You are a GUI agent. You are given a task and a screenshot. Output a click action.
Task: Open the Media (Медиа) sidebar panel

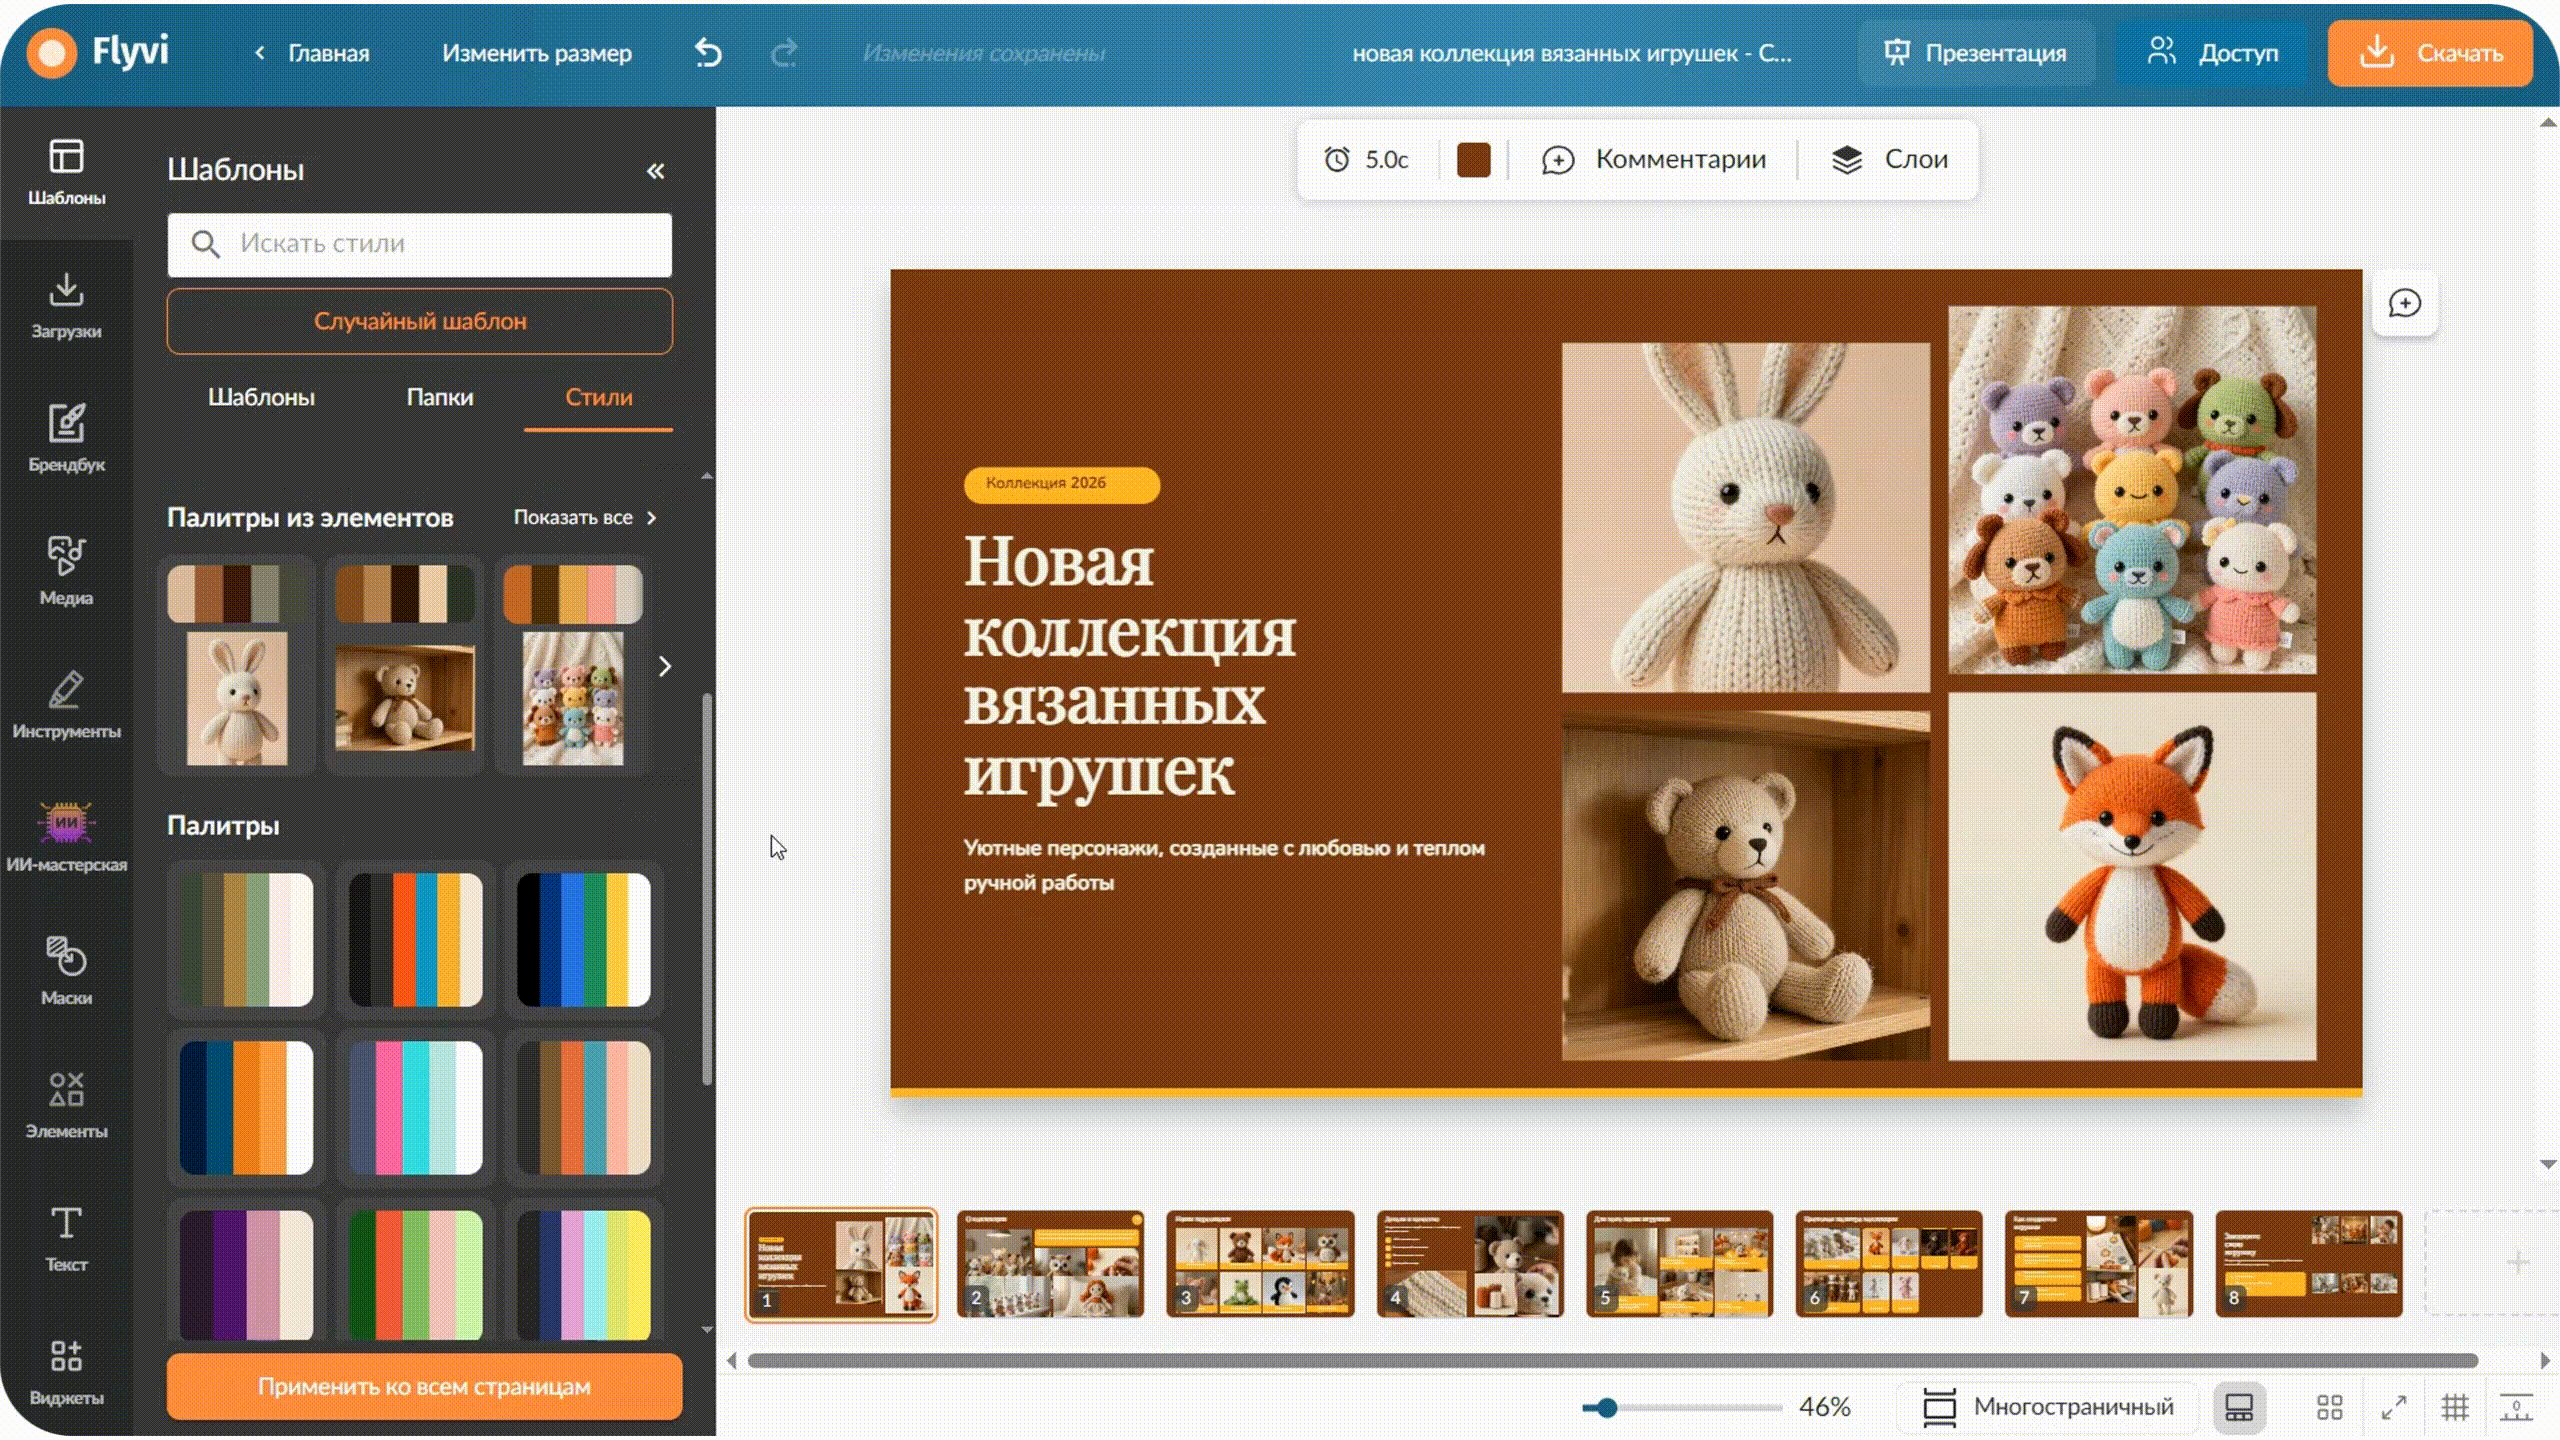[66, 571]
